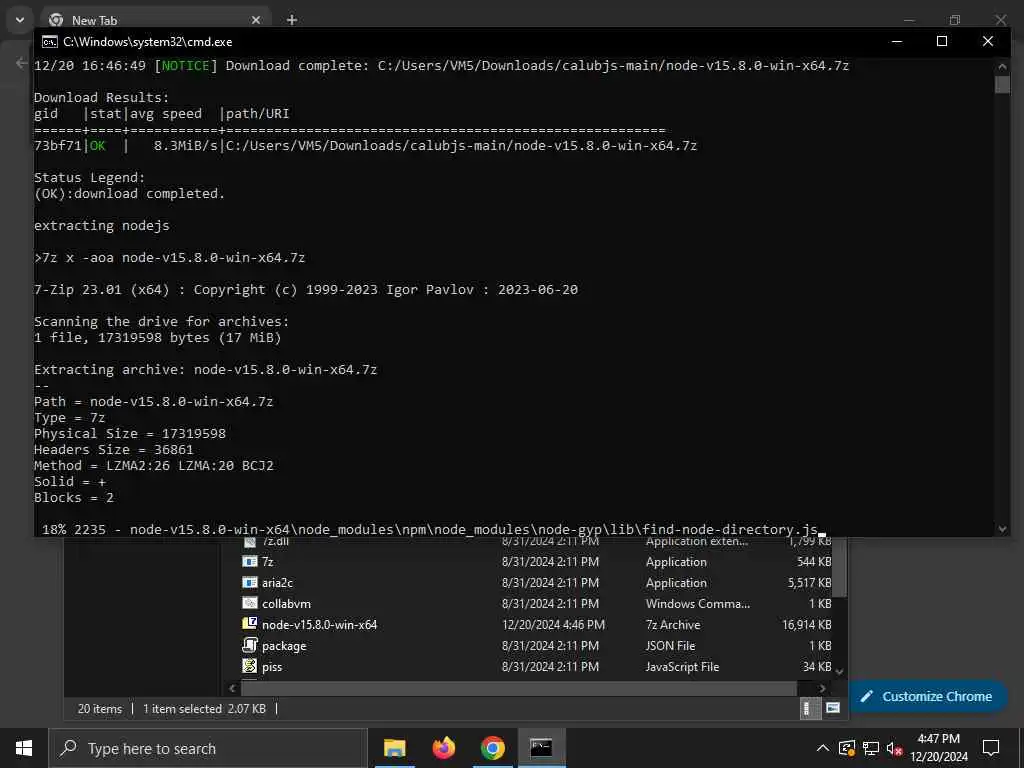Image resolution: width=1024 pixels, height=768 pixels.
Task: Select the aria2c application icon in Explorer
Action: click(x=249, y=583)
